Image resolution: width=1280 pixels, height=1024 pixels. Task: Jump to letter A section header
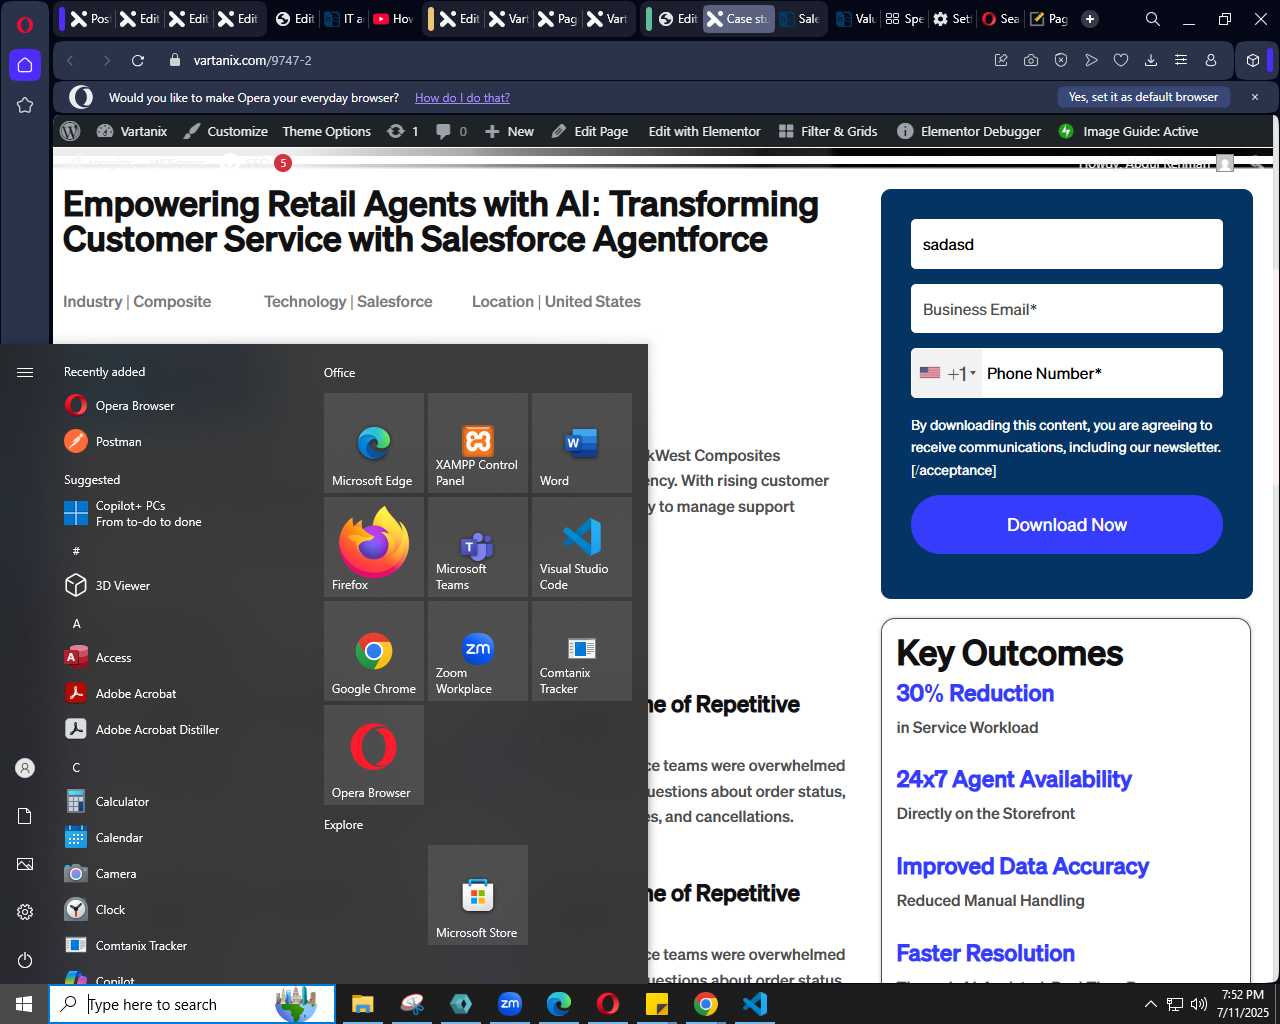(76, 623)
